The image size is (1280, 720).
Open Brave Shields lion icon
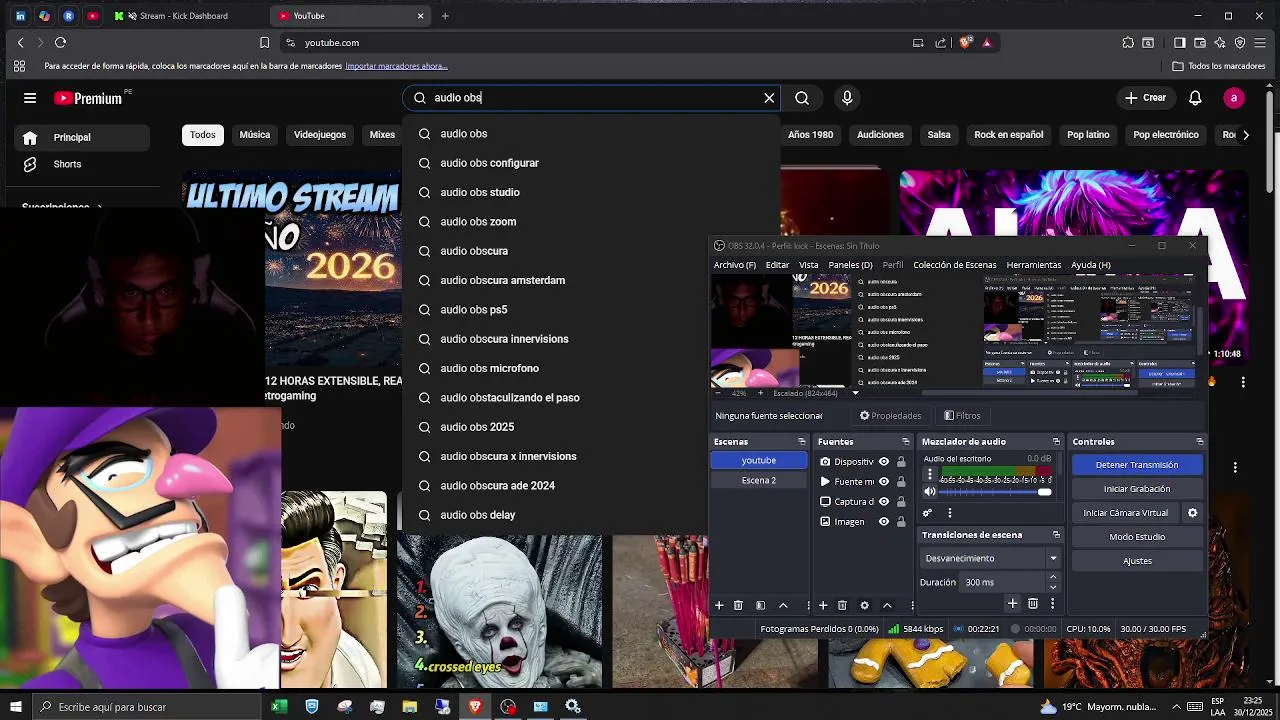[x=965, y=43]
